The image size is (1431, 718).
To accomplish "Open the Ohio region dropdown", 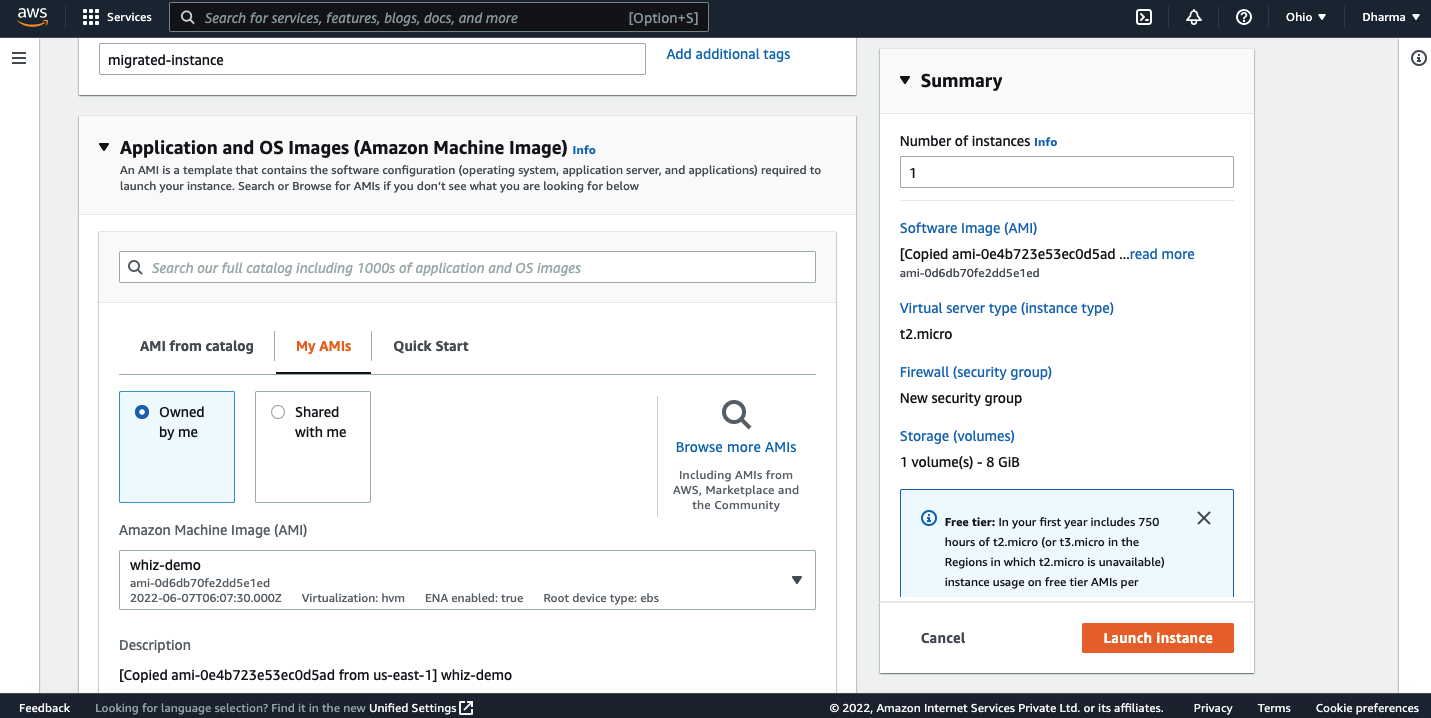I will 1306,17.
